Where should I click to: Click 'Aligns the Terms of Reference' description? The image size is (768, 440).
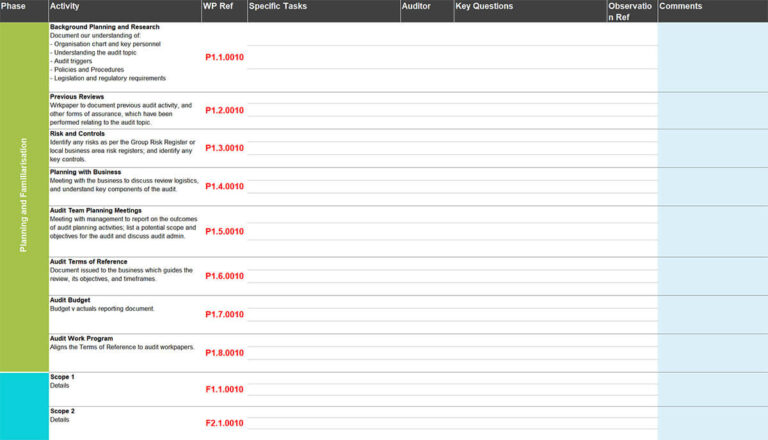coord(122,347)
